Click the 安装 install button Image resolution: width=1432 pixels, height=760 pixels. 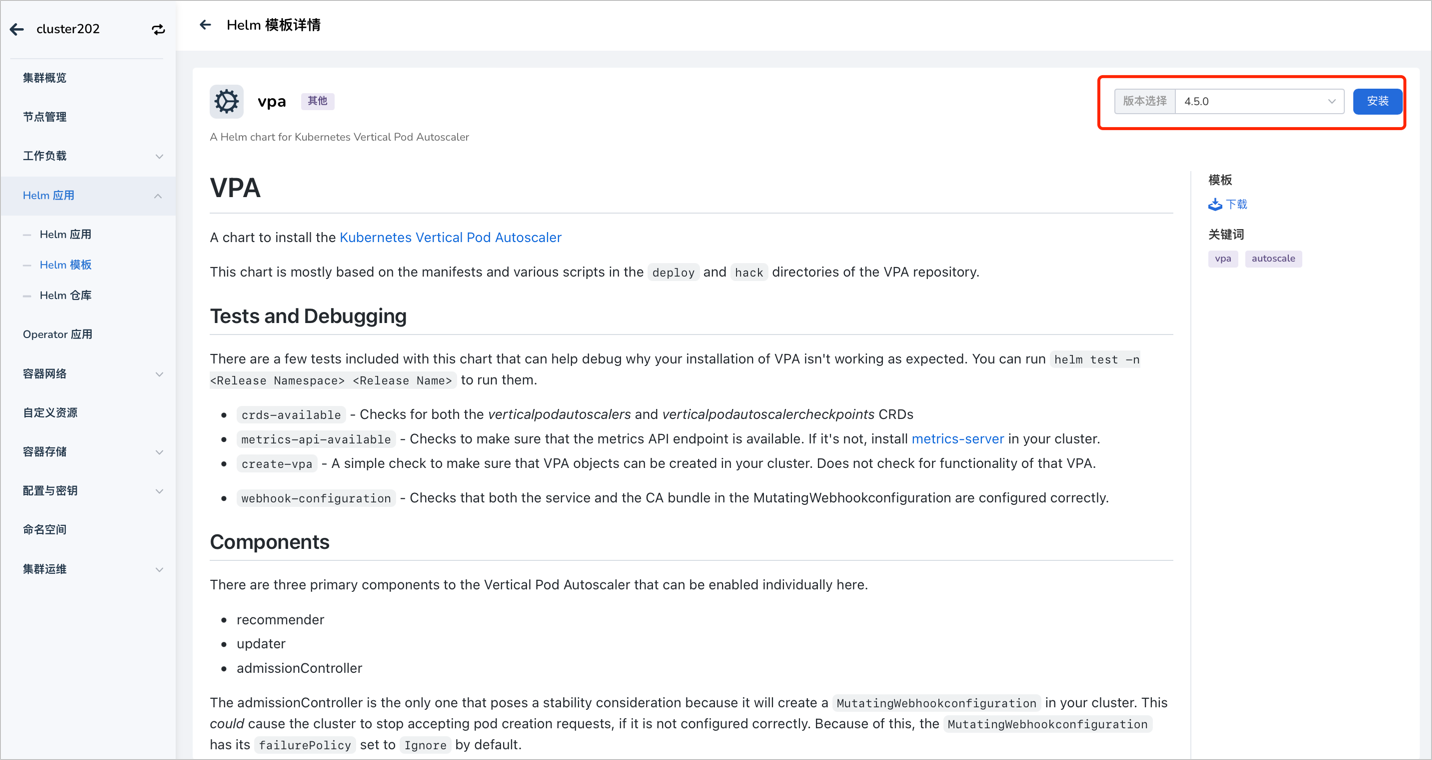pos(1377,101)
